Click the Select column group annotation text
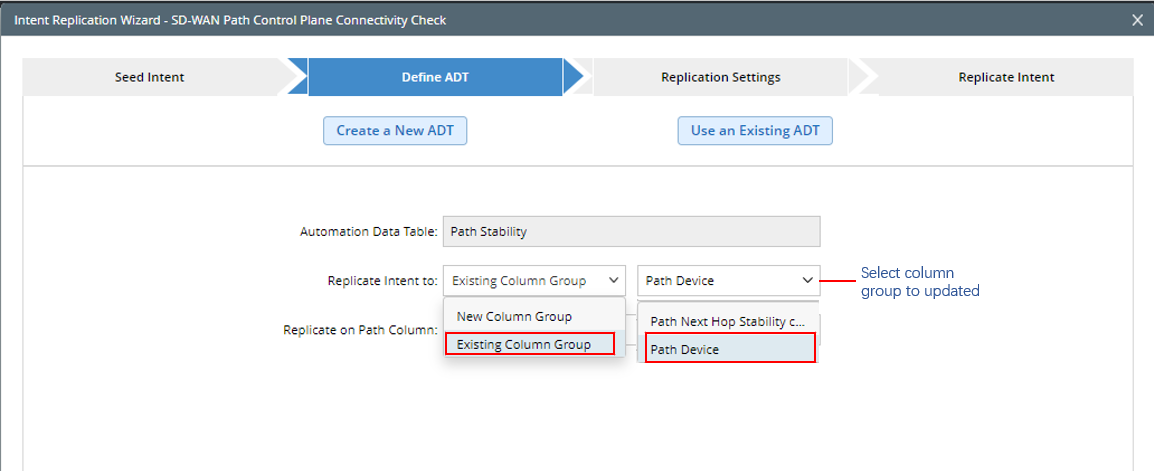 pyautogui.click(x=919, y=282)
